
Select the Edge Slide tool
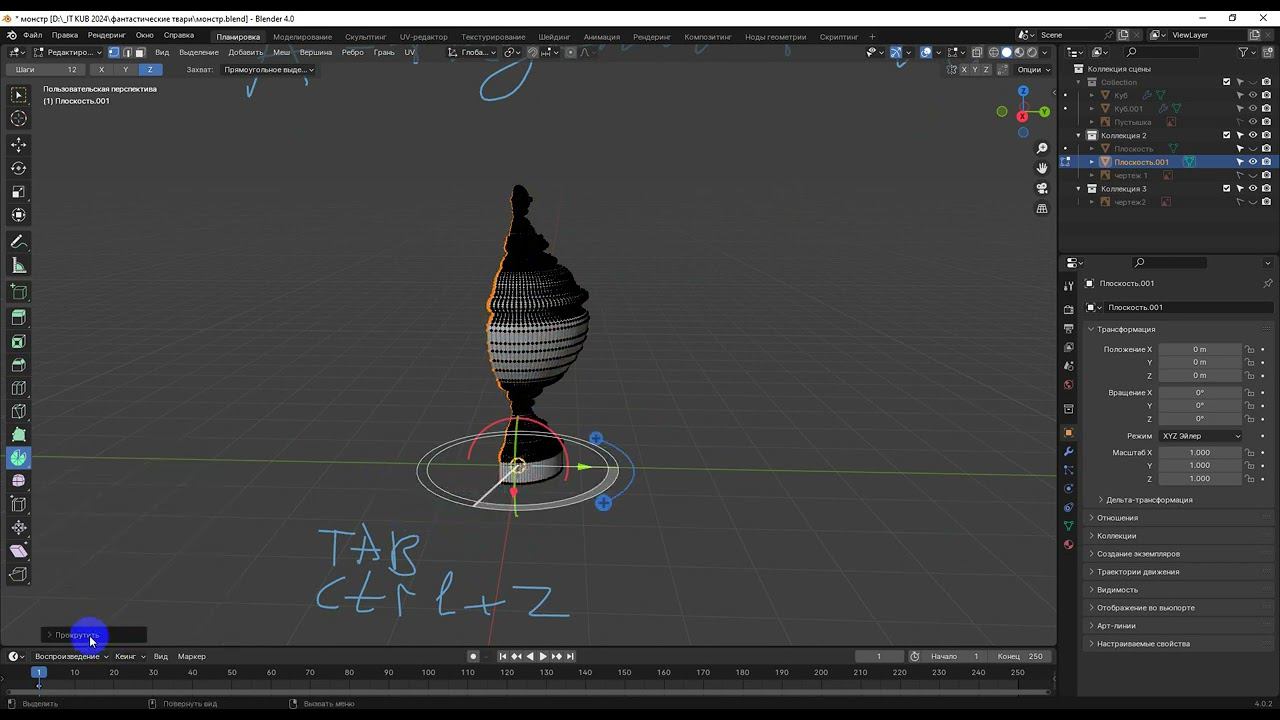[19, 504]
